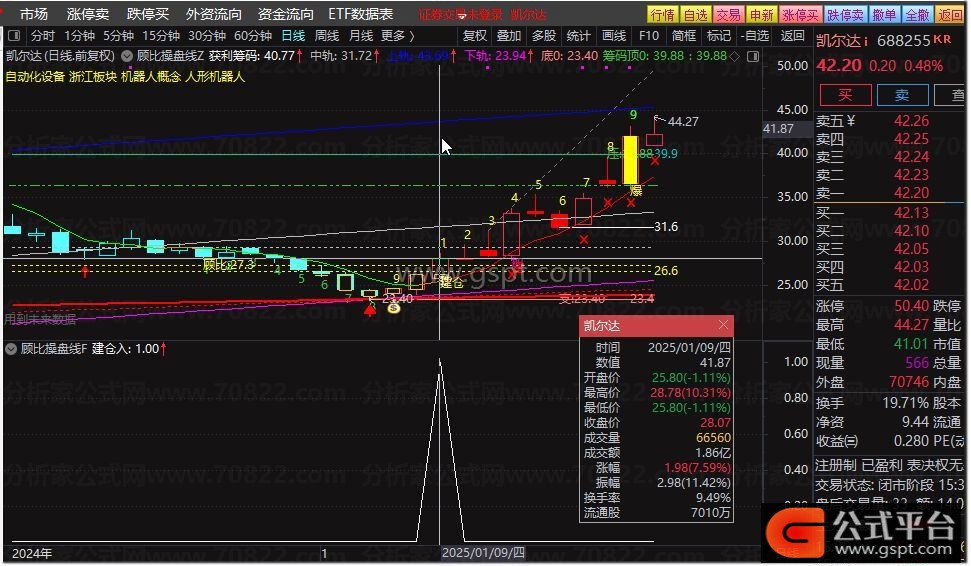Select the 1分钟 timeframe

[79, 36]
